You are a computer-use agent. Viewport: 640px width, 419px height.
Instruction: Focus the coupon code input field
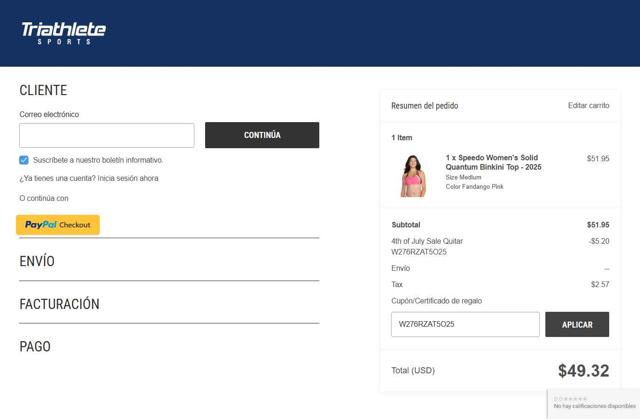tap(465, 324)
